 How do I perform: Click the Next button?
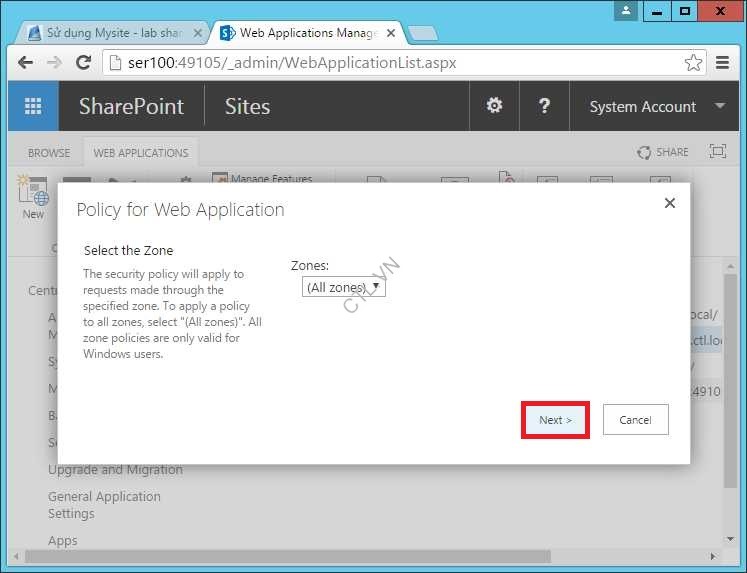[555, 420]
